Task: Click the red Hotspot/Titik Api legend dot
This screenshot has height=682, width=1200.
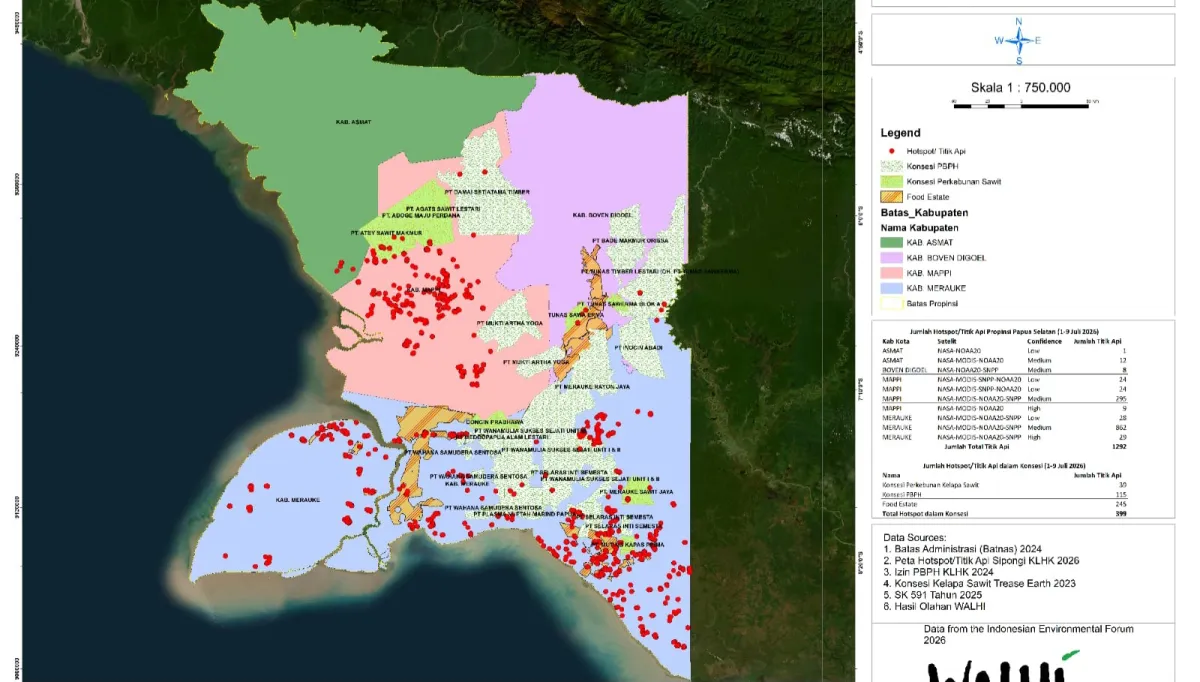Action: pos(892,150)
